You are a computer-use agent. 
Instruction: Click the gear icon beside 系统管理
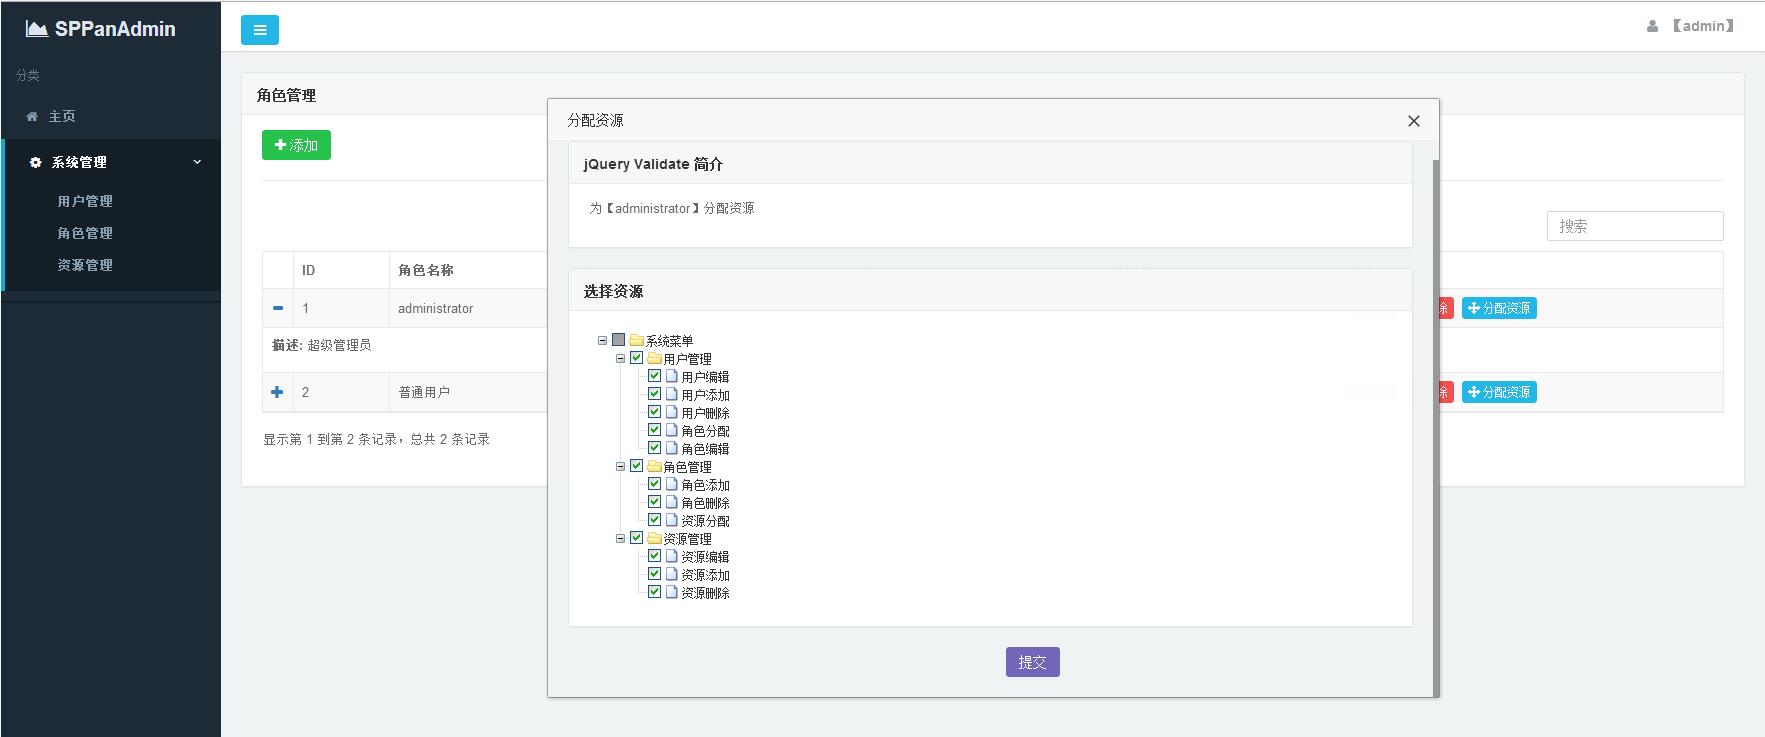(x=36, y=162)
